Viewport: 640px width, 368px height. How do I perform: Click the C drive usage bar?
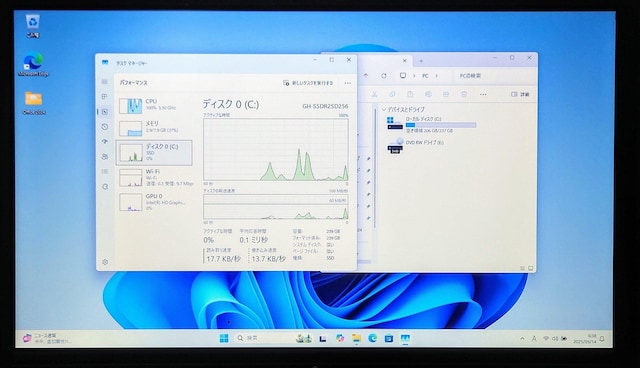[x=441, y=125]
